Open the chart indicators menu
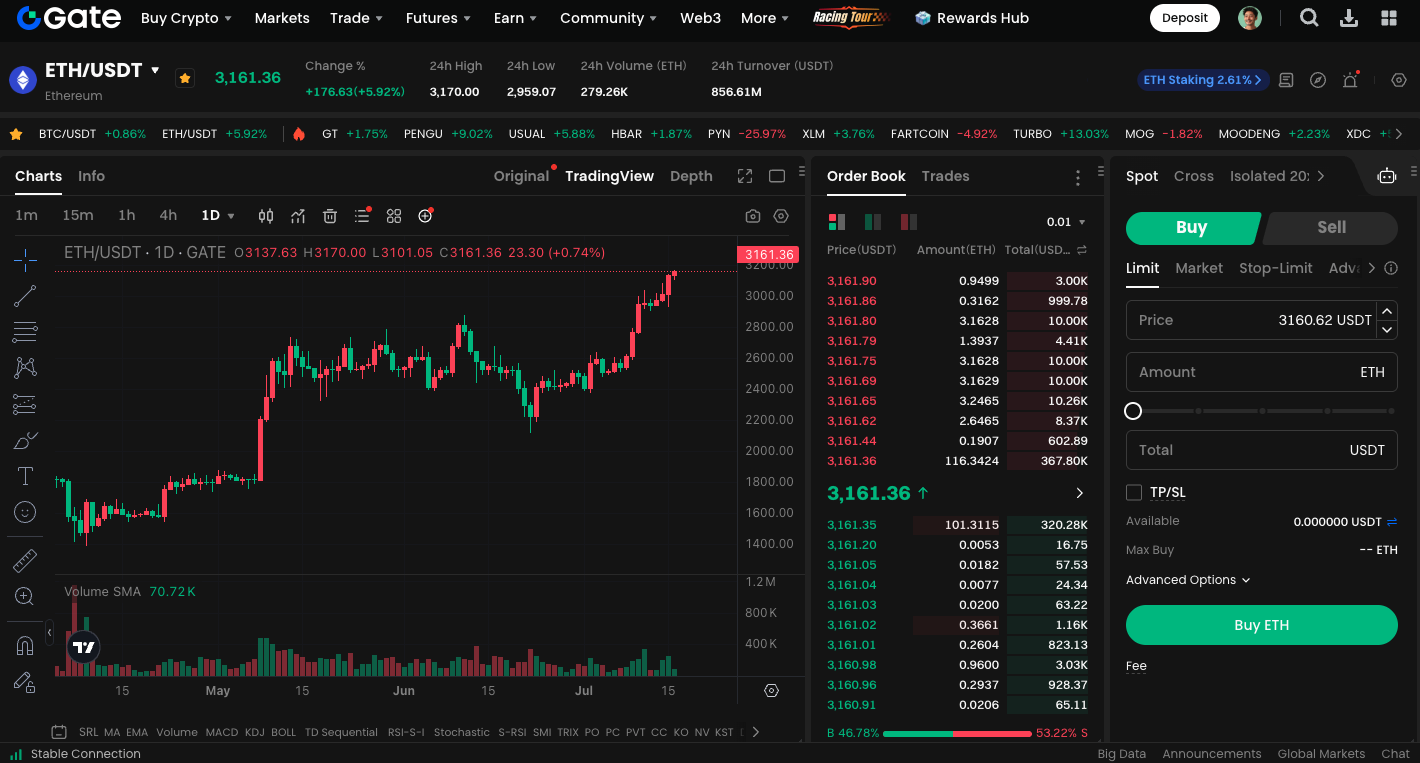This screenshot has height=763, width=1420. (298, 216)
